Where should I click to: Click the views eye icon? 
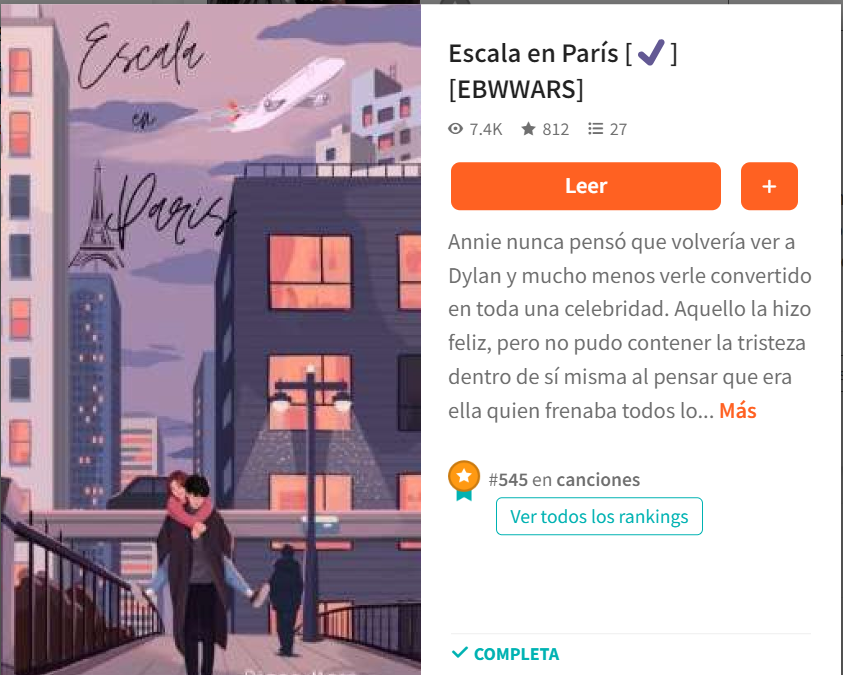click(455, 129)
